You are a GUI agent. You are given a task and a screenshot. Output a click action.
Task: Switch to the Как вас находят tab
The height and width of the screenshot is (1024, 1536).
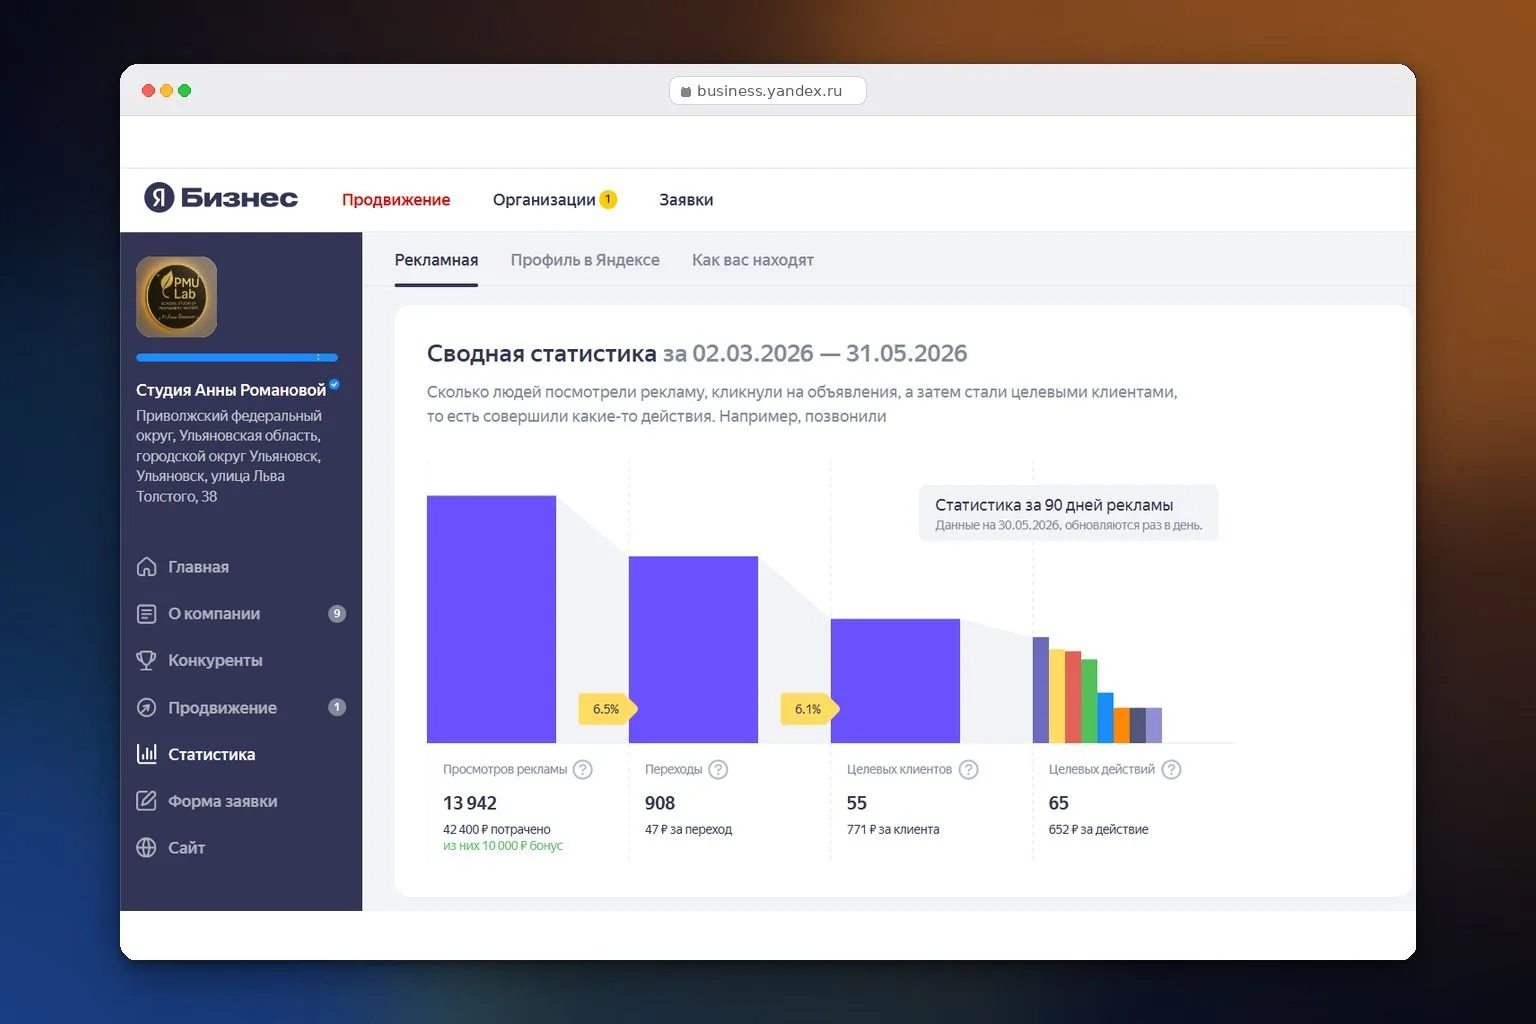[x=753, y=260]
